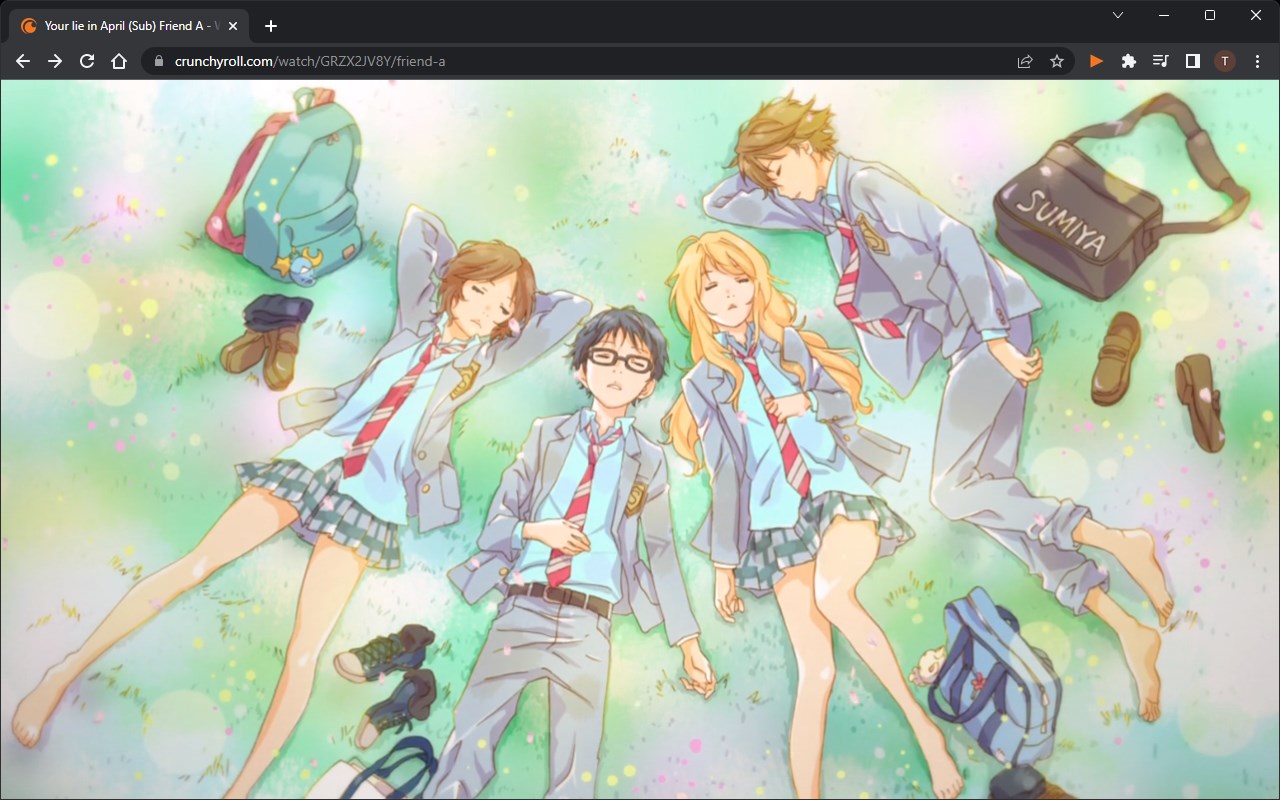Screen dimensions: 1280x800
Task: Close the Your lie in April tab
Action: (x=233, y=26)
